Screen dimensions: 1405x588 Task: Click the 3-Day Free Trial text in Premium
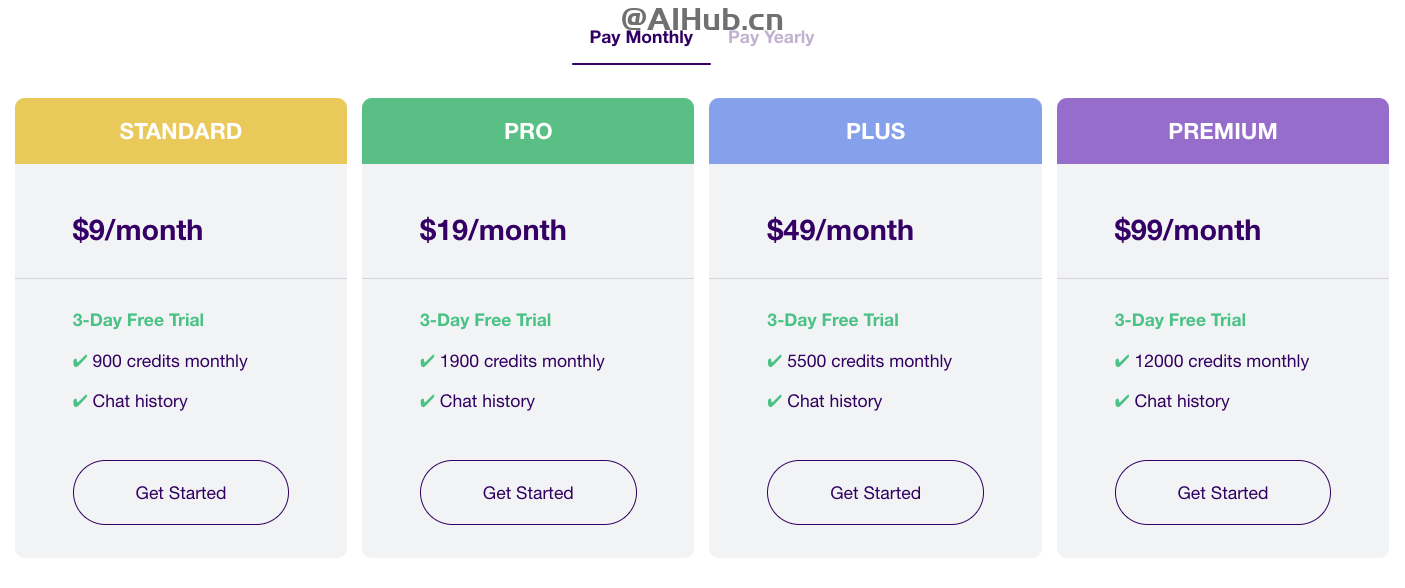tap(1180, 320)
